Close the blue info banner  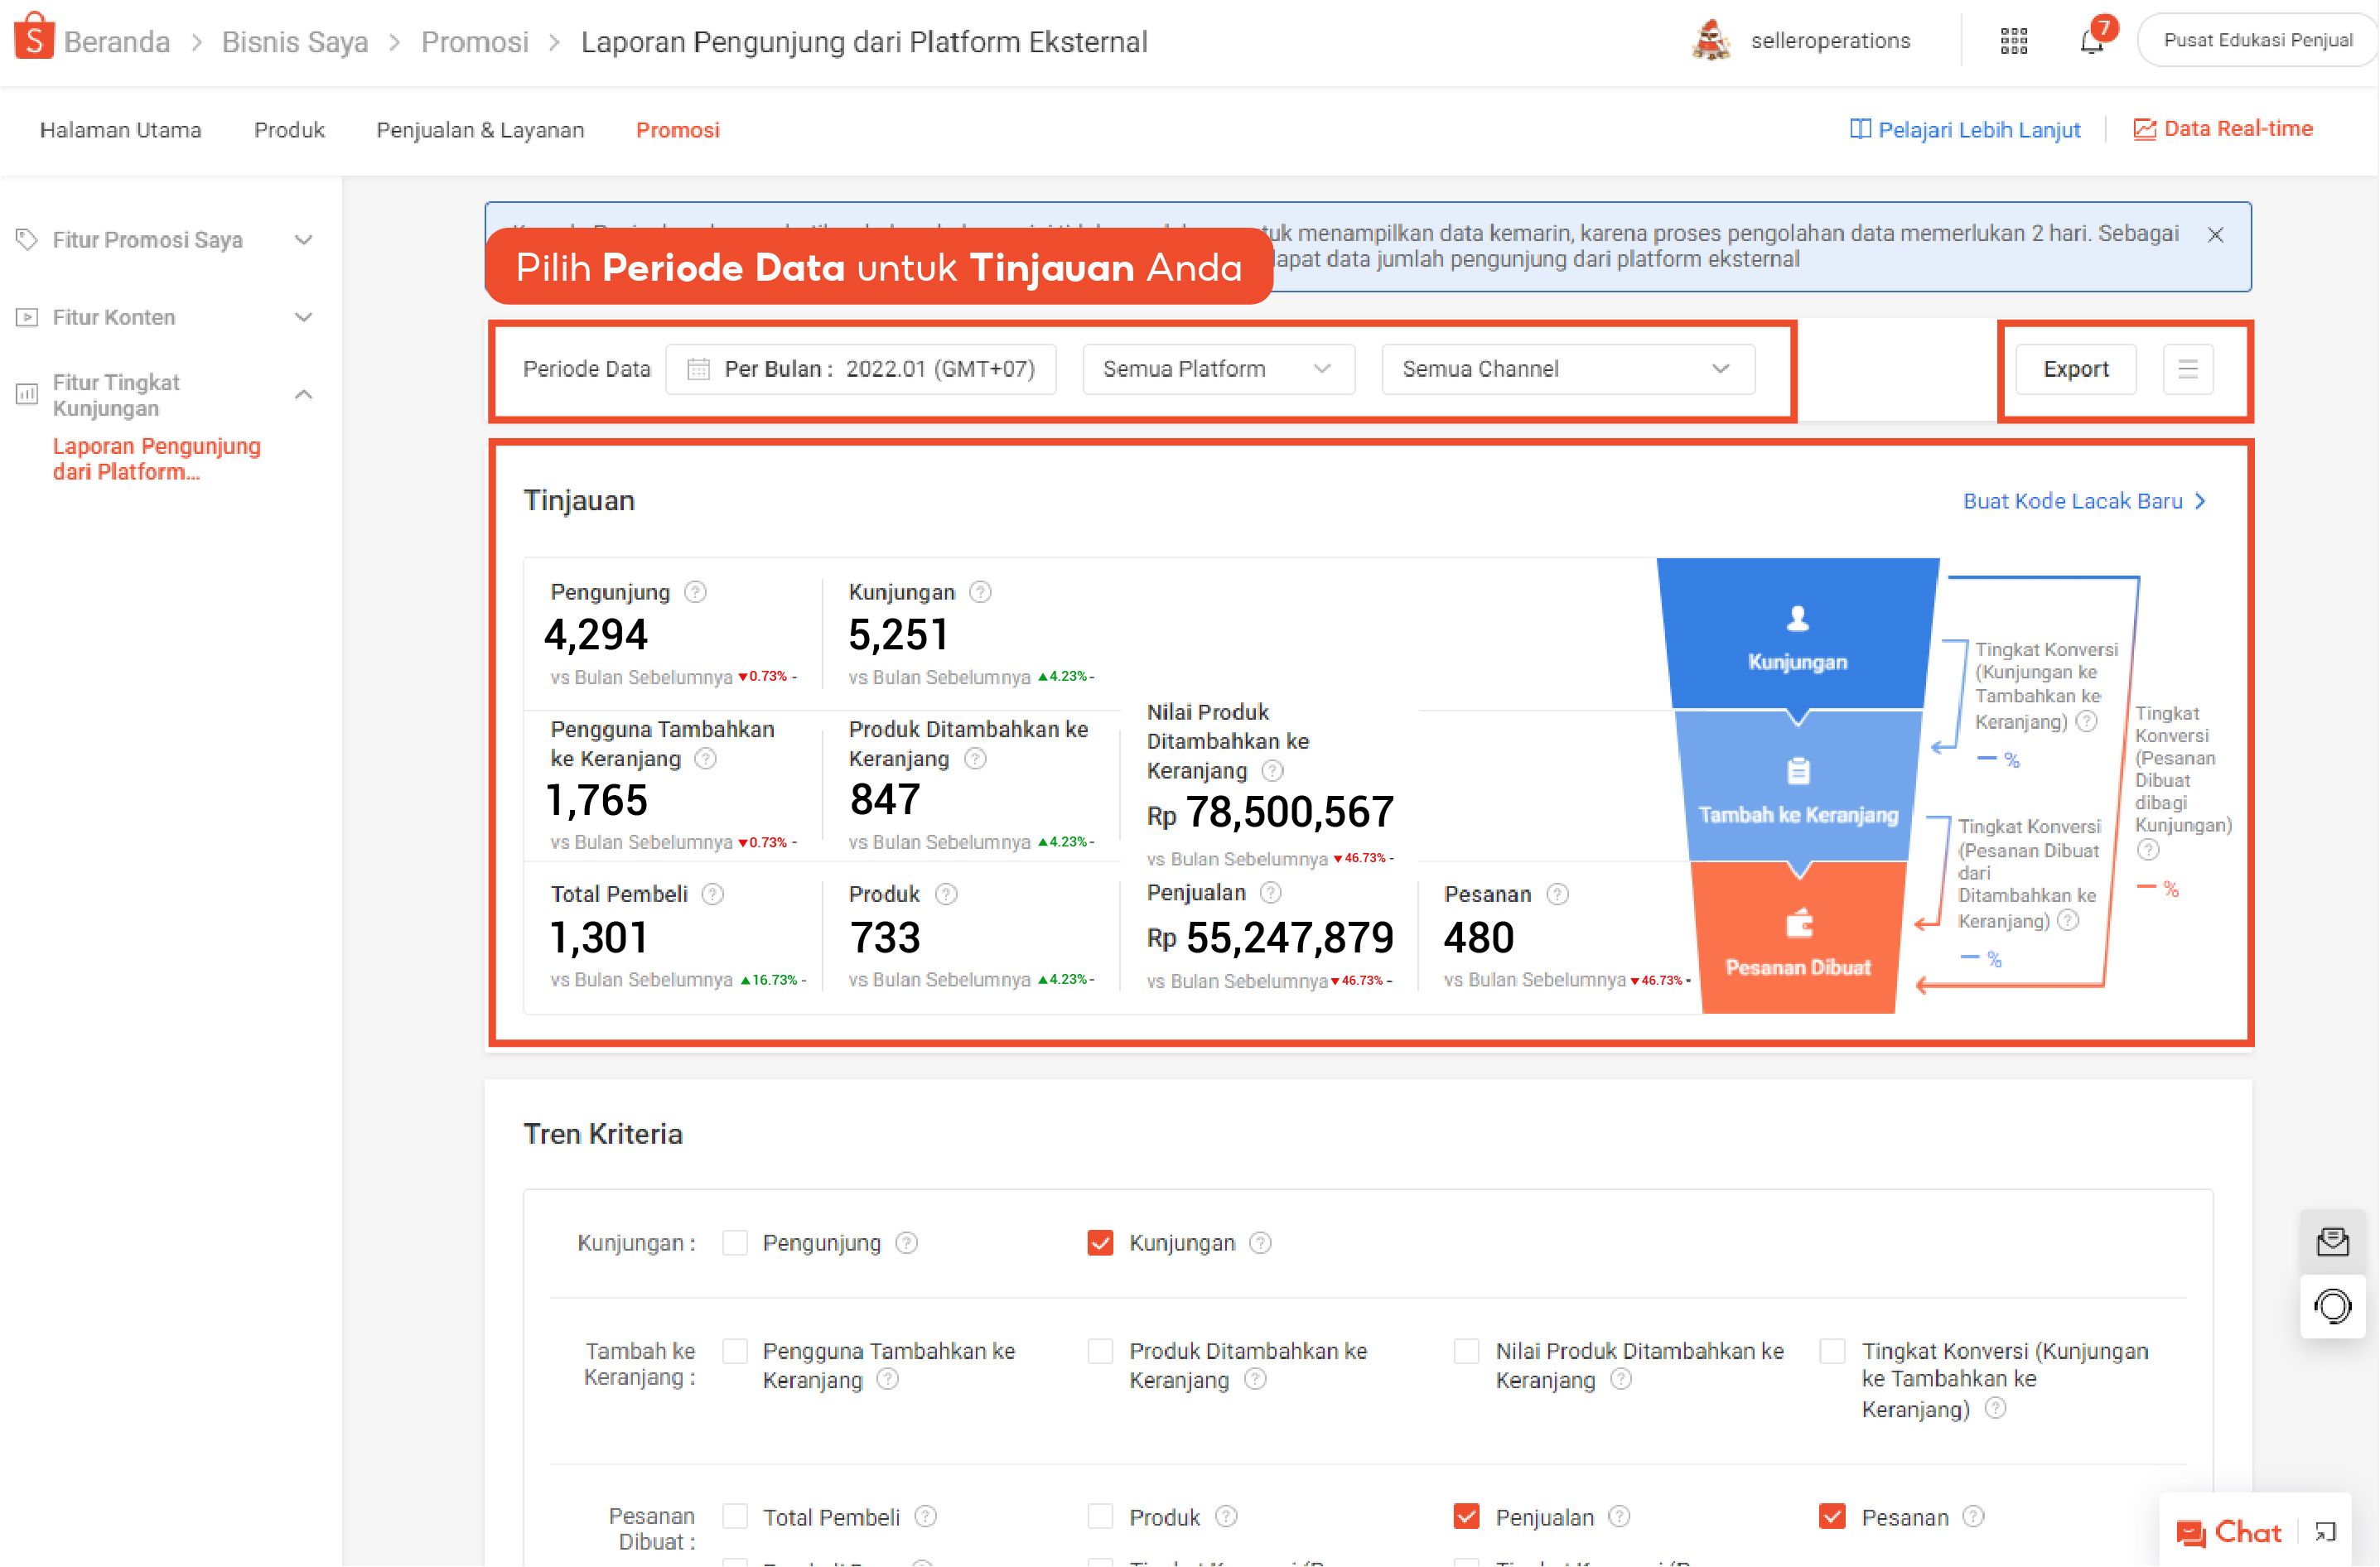(x=2215, y=234)
